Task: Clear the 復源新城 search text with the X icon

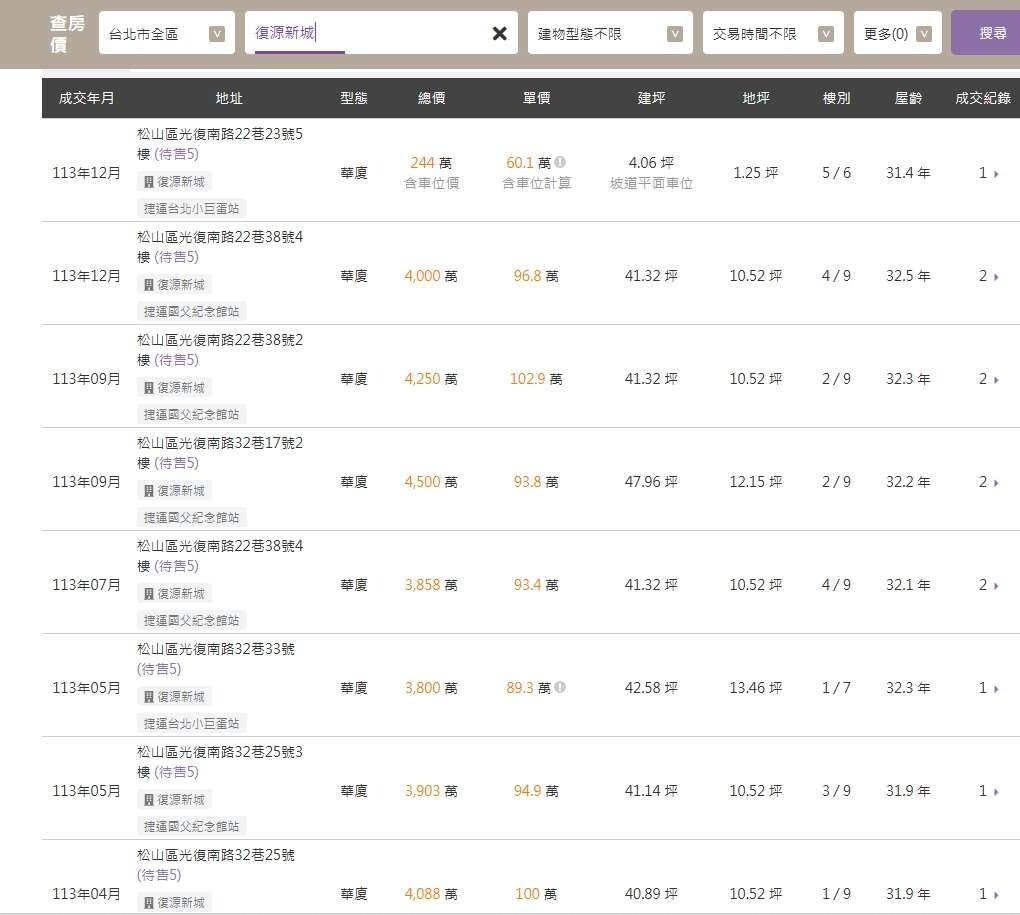Action: point(500,33)
